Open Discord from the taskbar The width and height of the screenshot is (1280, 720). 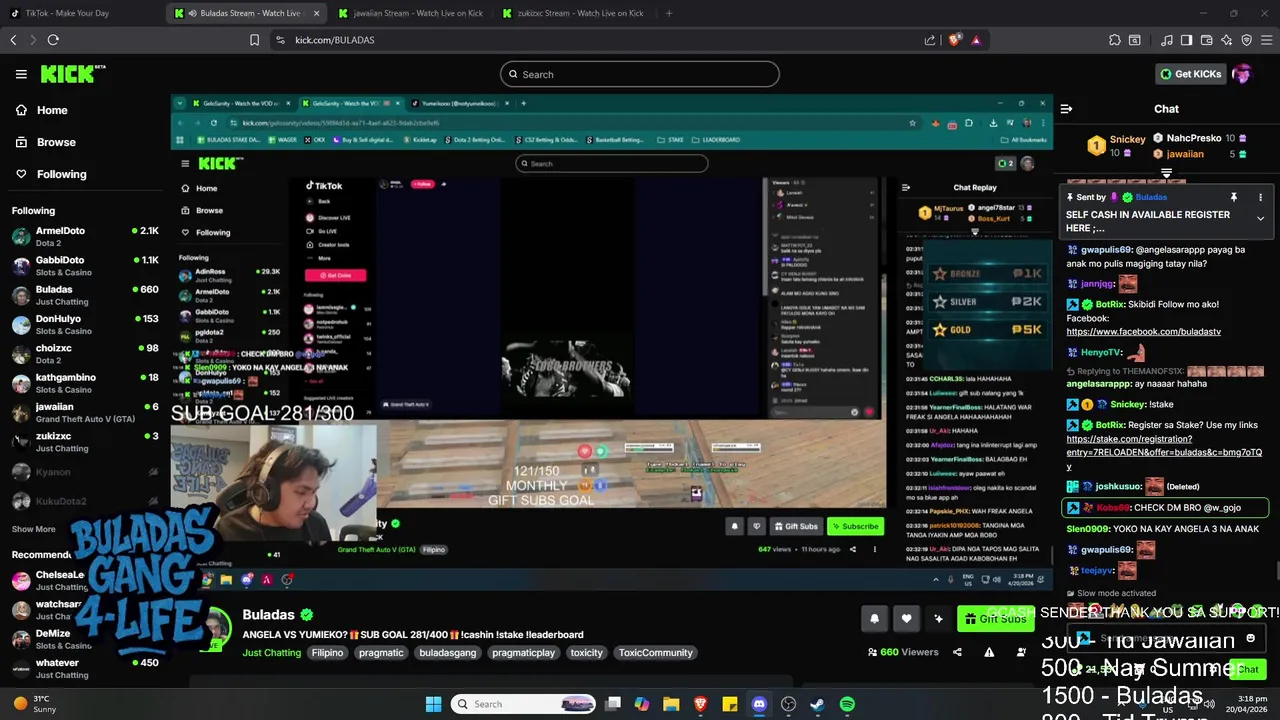pos(759,704)
